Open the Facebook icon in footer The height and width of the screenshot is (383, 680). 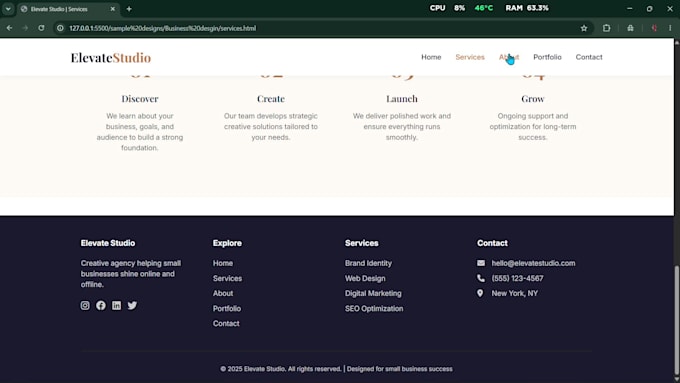coord(101,305)
